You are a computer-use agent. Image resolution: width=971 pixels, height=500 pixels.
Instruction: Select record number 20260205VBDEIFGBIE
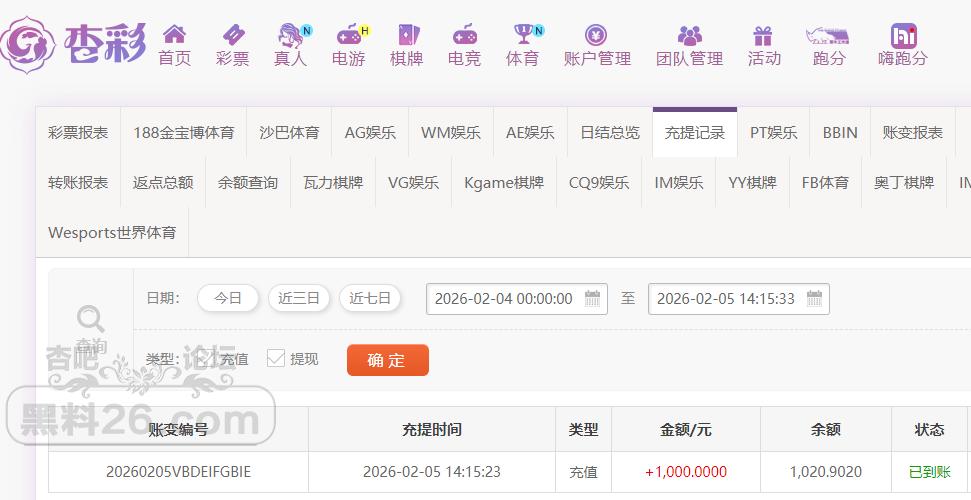(x=178, y=472)
